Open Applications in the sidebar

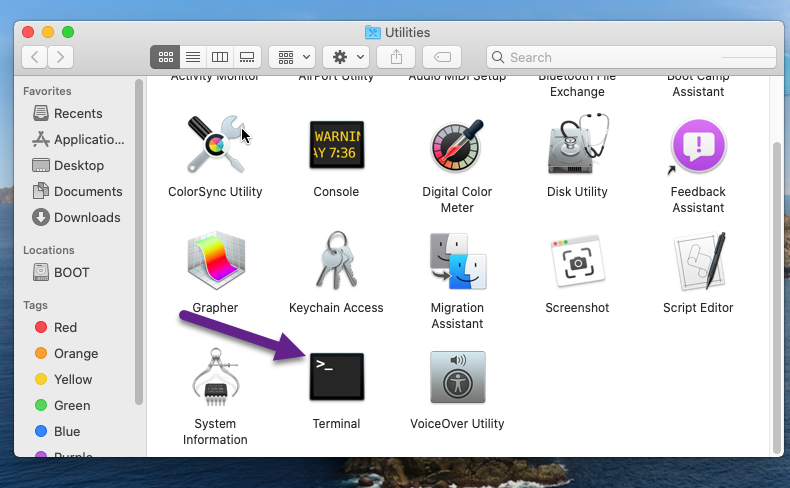coord(78,140)
